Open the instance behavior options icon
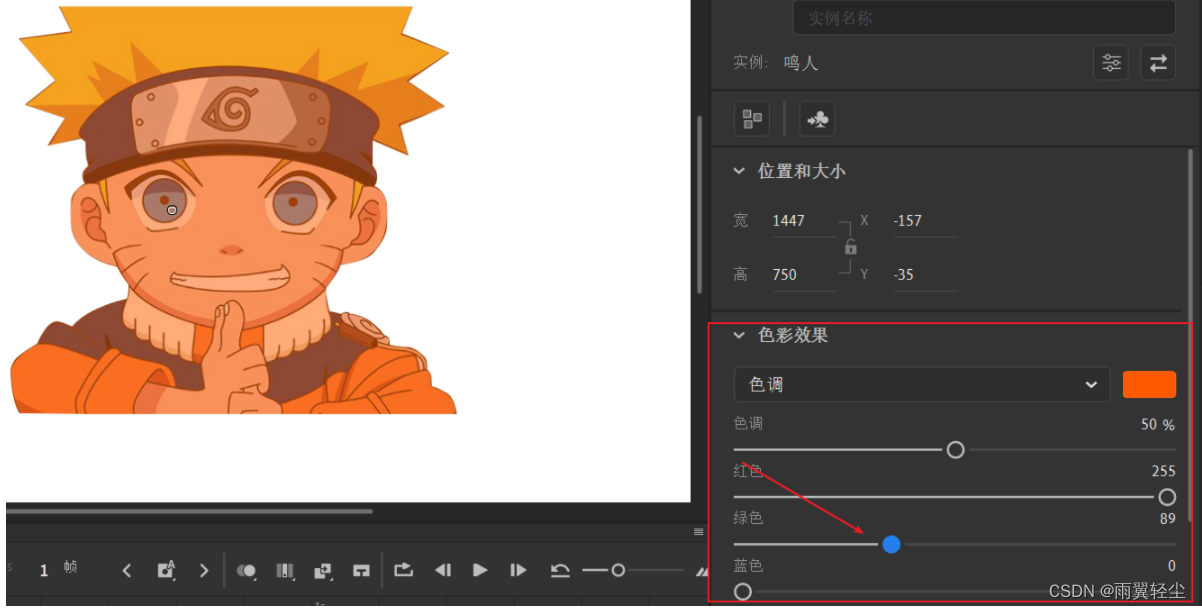This screenshot has height=610, width=1202. coord(1111,63)
